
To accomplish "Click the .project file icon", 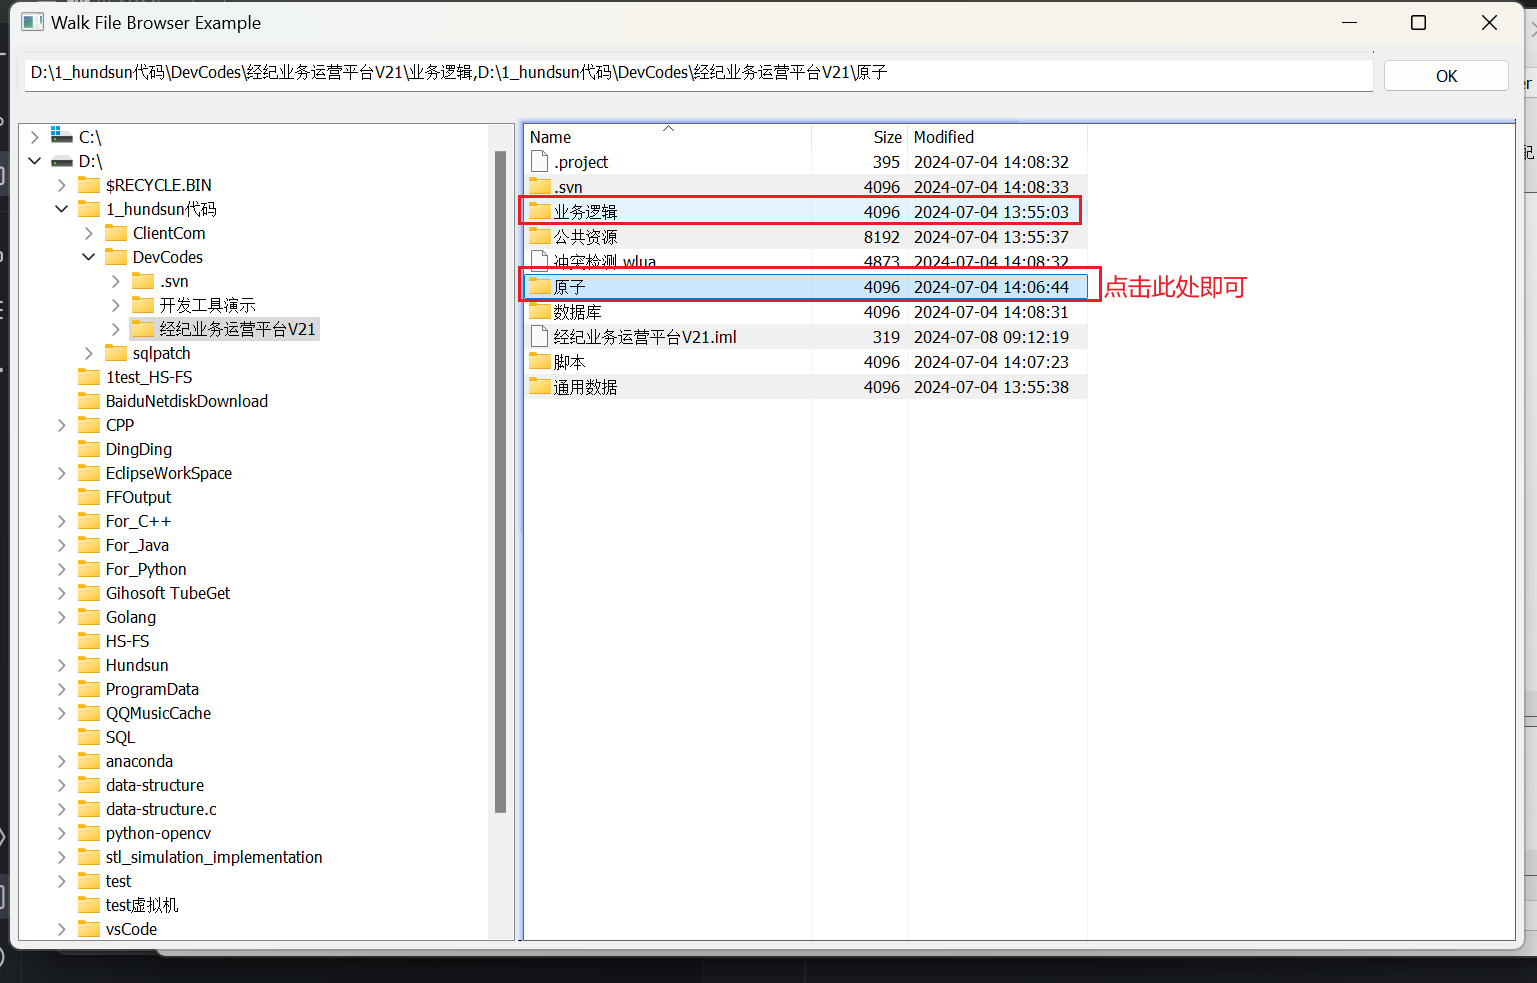I will tap(540, 162).
